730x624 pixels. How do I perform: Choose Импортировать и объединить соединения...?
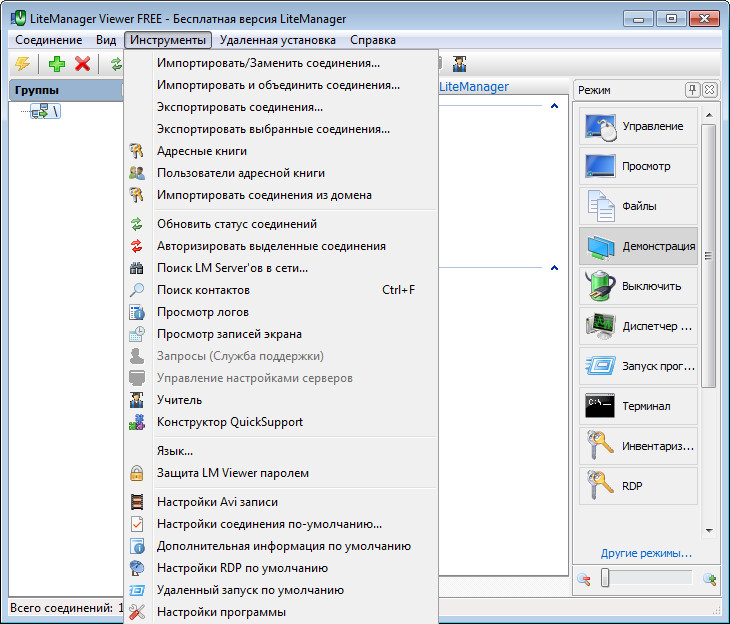click(281, 85)
